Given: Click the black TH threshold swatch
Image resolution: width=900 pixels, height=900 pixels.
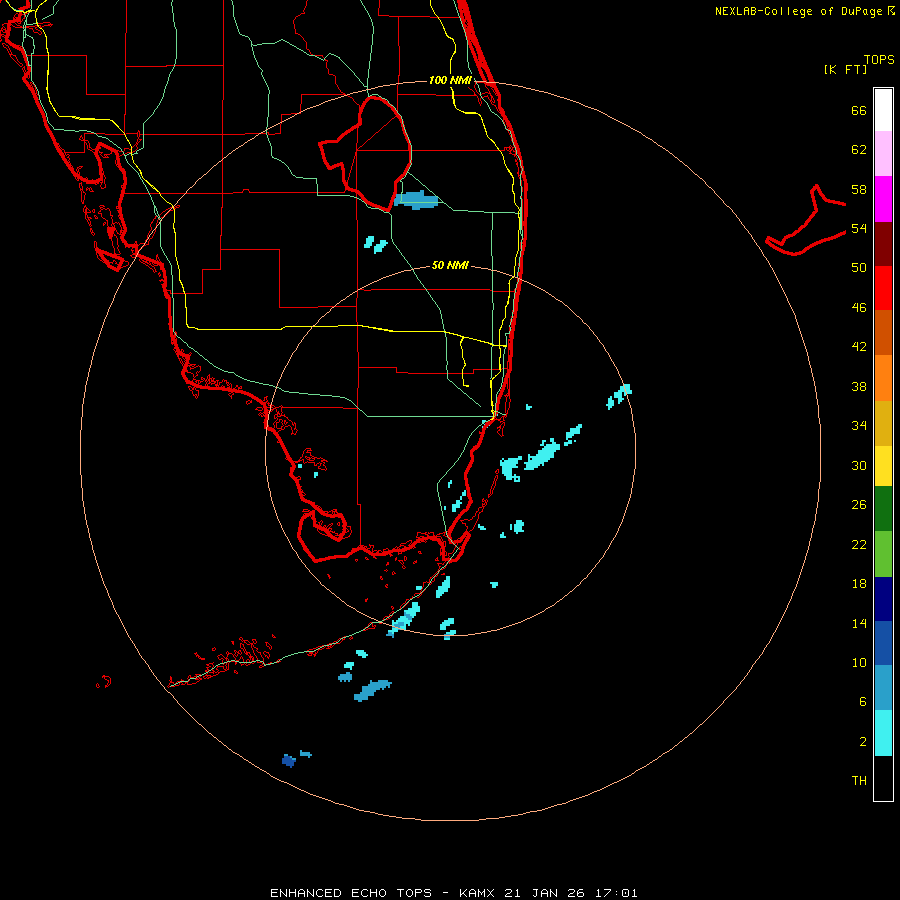Looking at the screenshot, I should click(x=883, y=778).
